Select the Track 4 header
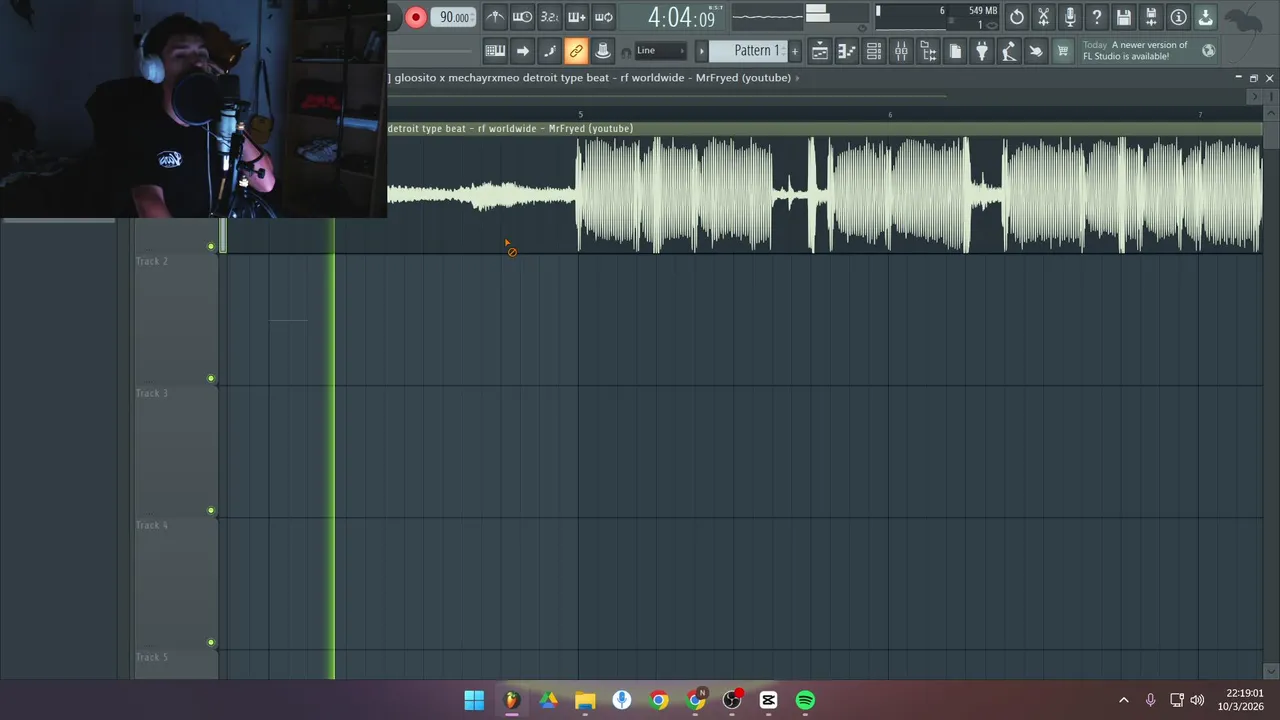The width and height of the screenshot is (1280, 720). [176, 583]
